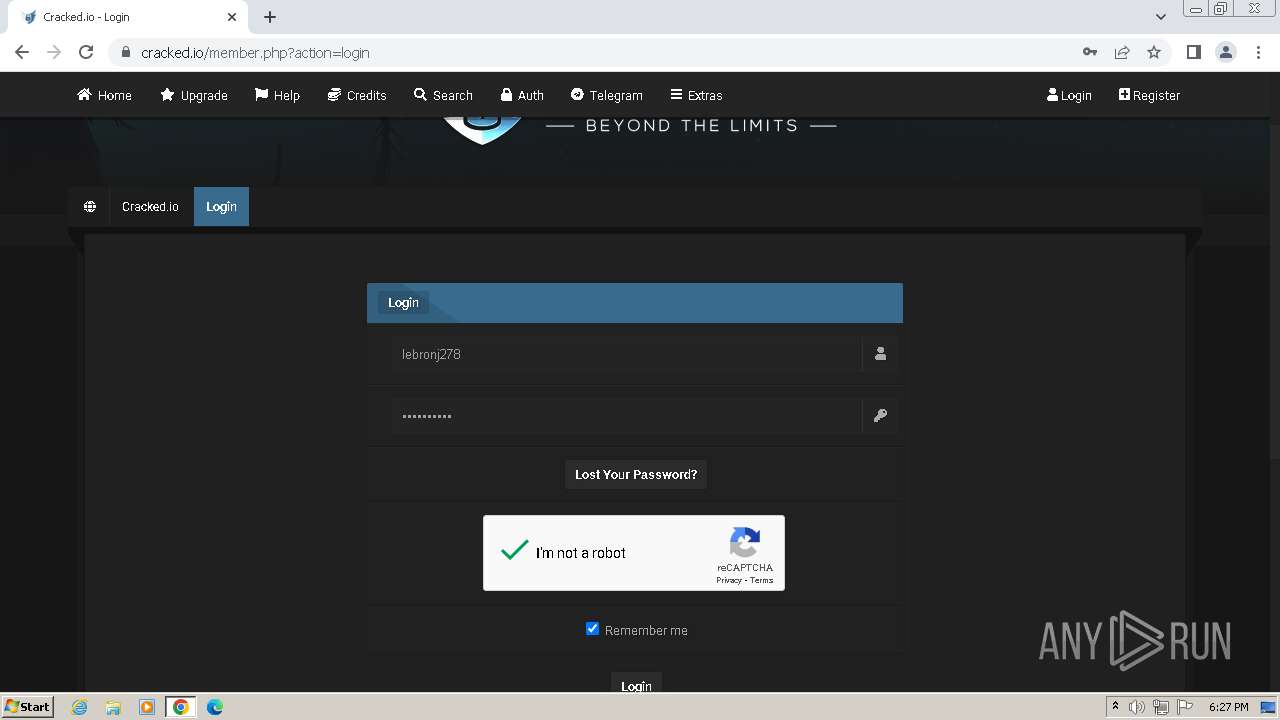1280x720 pixels.
Task: Open the Windows Start menu
Action: tap(28, 706)
